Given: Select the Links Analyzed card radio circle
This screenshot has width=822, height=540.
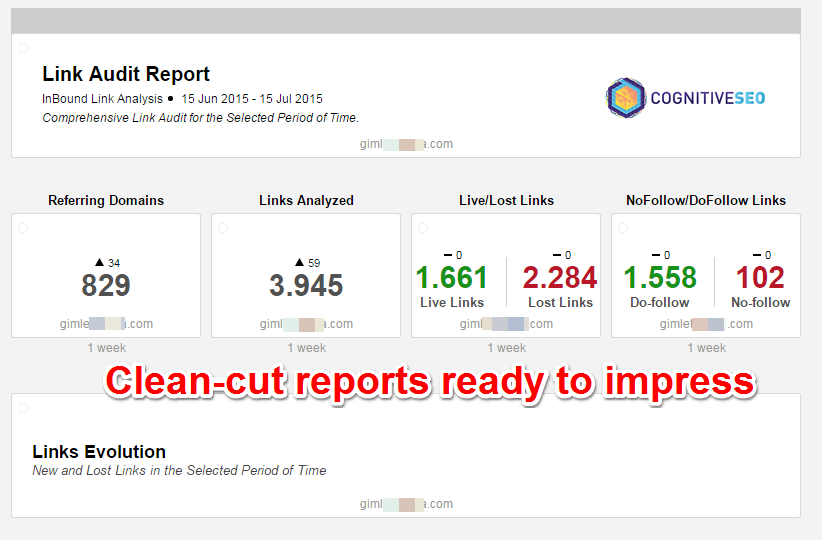Looking at the screenshot, I should pos(223,228).
